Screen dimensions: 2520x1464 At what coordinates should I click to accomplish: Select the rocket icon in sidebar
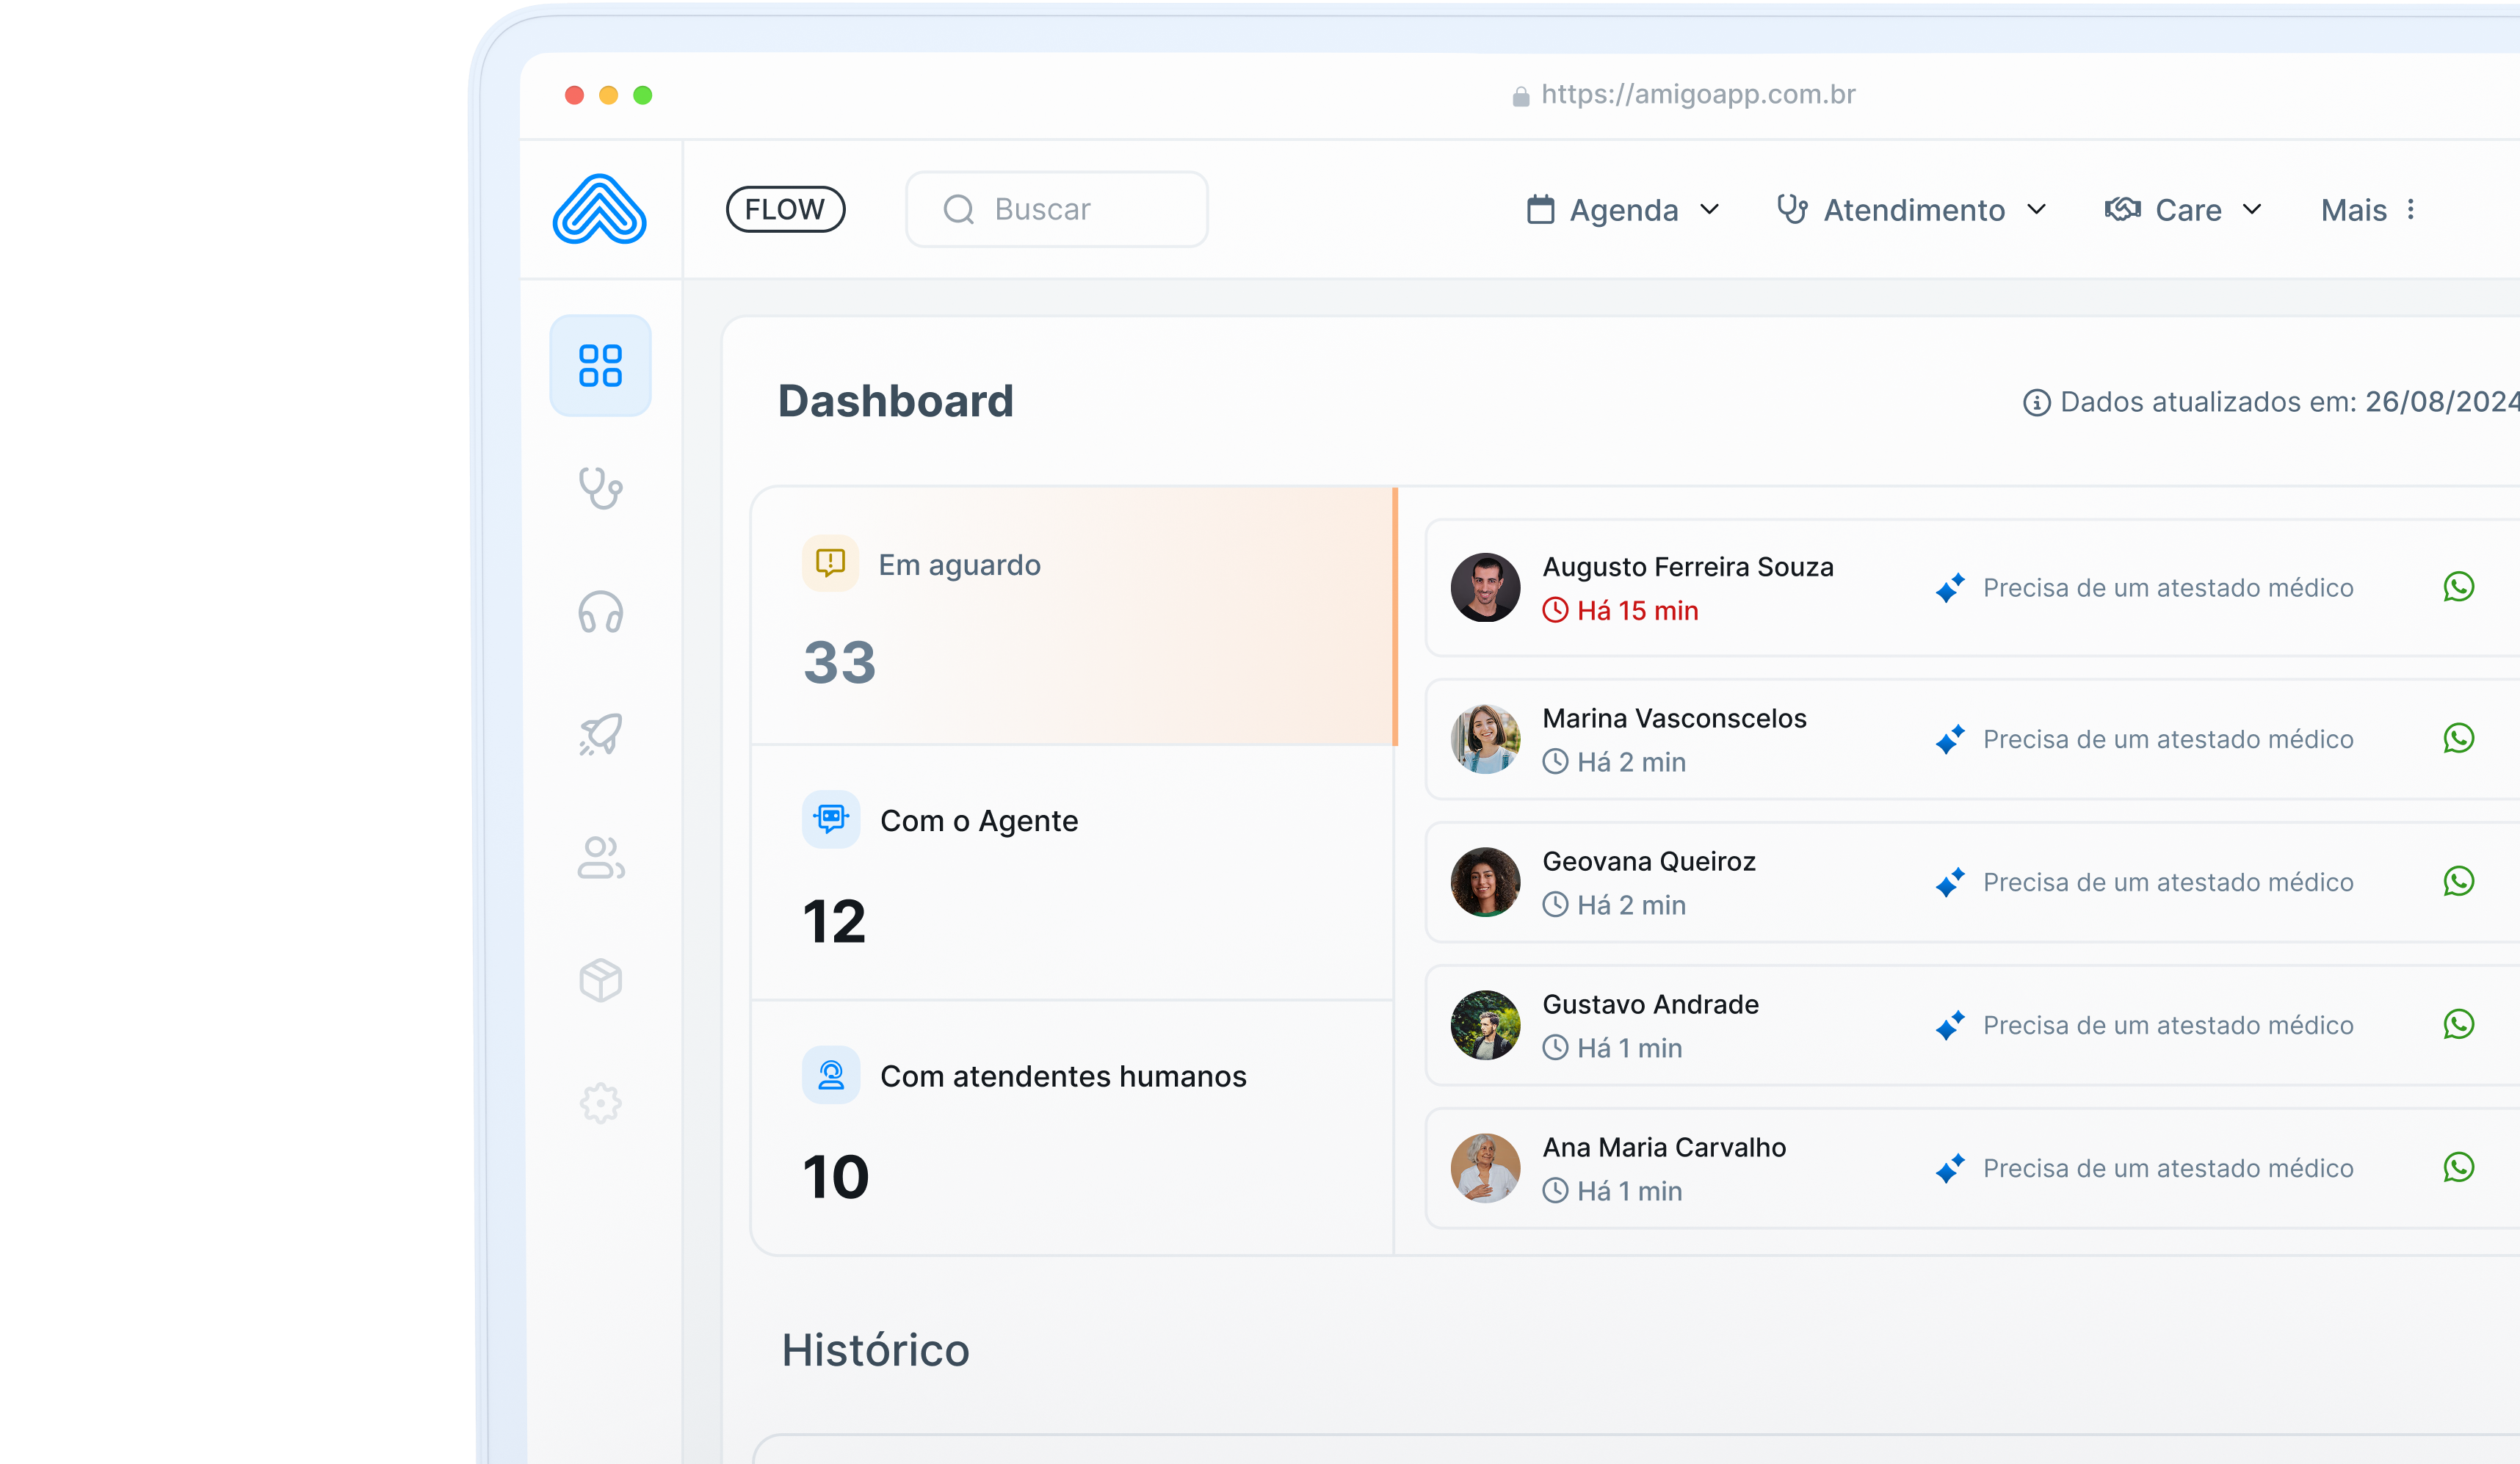600,735
